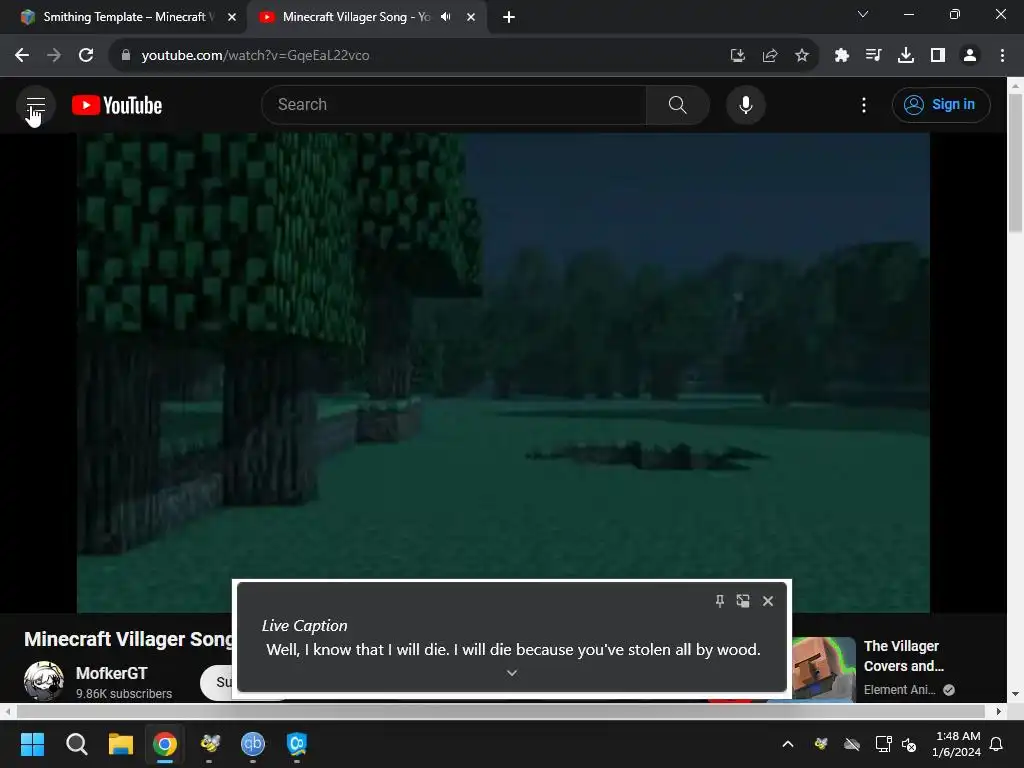The image size is (1024, 768).
Task: Select the Minecraft Villager Song tab
Action: (357, 17)
